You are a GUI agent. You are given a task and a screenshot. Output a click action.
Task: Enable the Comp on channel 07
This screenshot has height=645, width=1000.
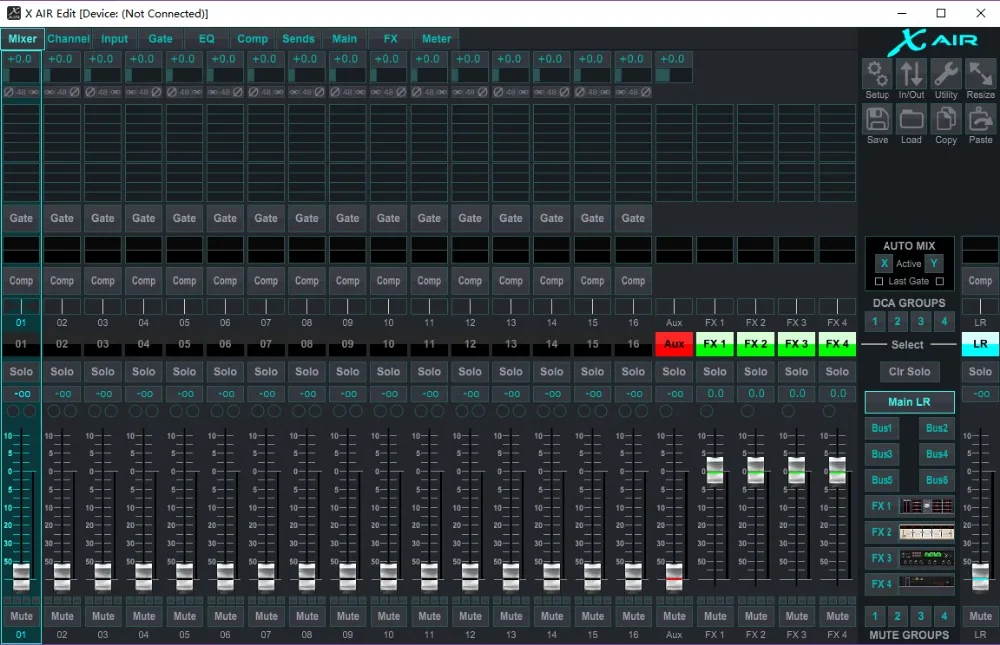click(x=266, y=281)
